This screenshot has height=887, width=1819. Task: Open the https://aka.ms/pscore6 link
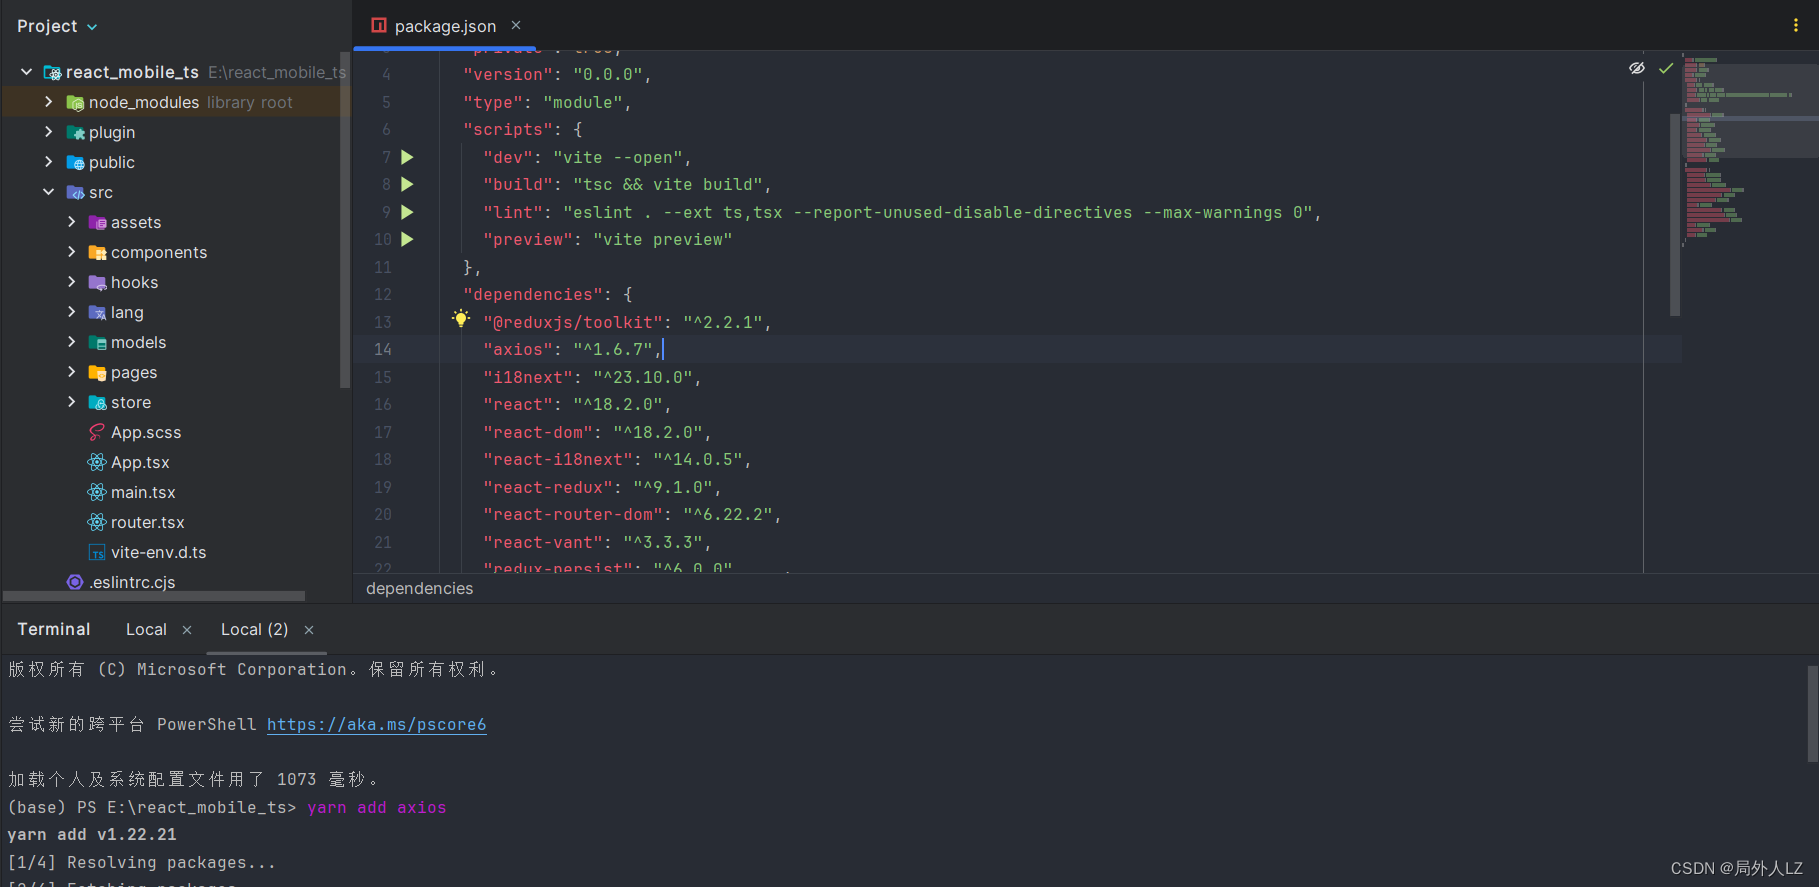tap(376, 724)
